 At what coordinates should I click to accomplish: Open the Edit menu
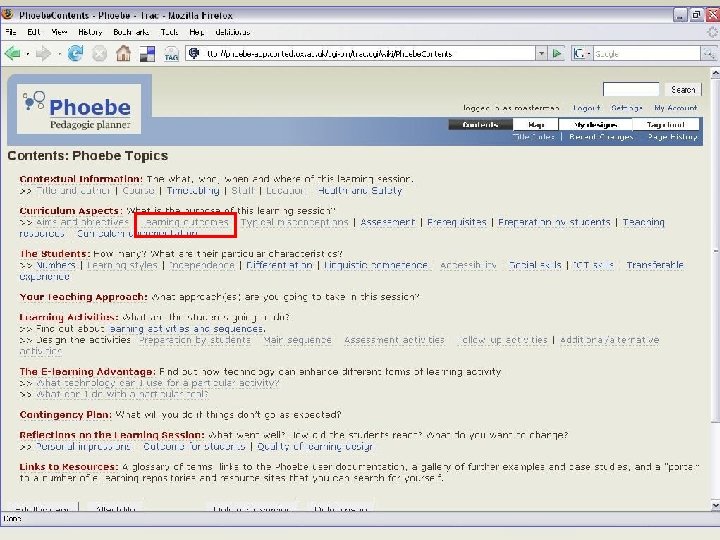34,32
